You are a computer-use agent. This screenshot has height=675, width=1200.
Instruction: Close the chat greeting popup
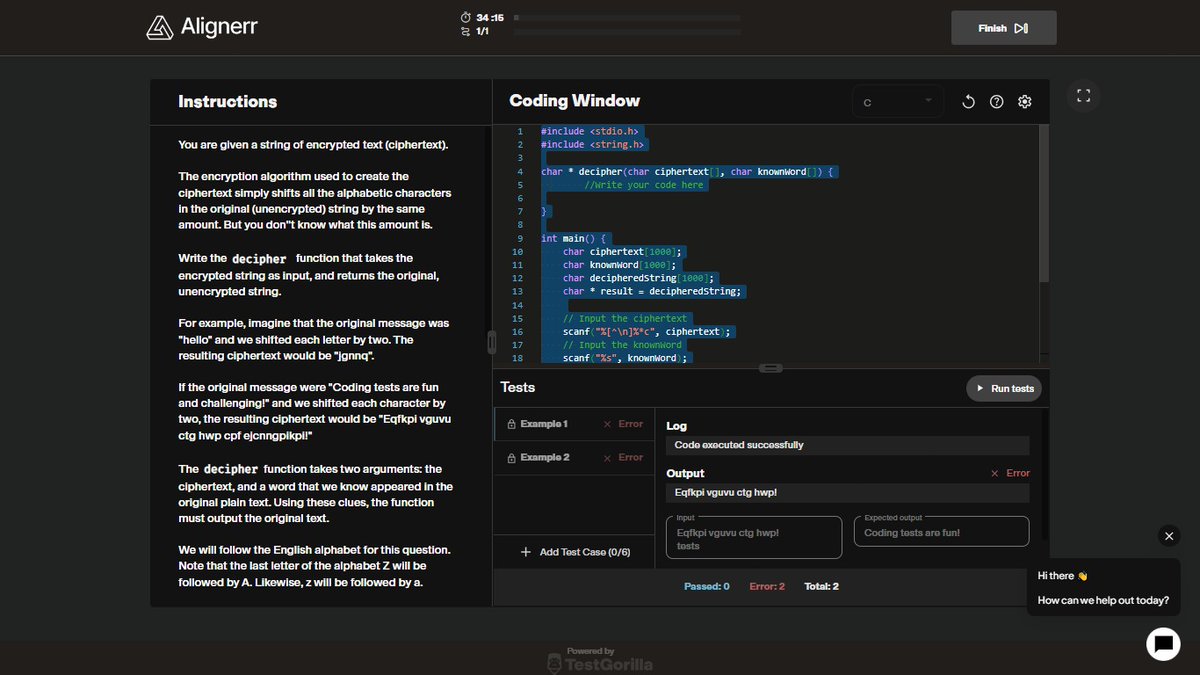click(x=1169, y=536)
